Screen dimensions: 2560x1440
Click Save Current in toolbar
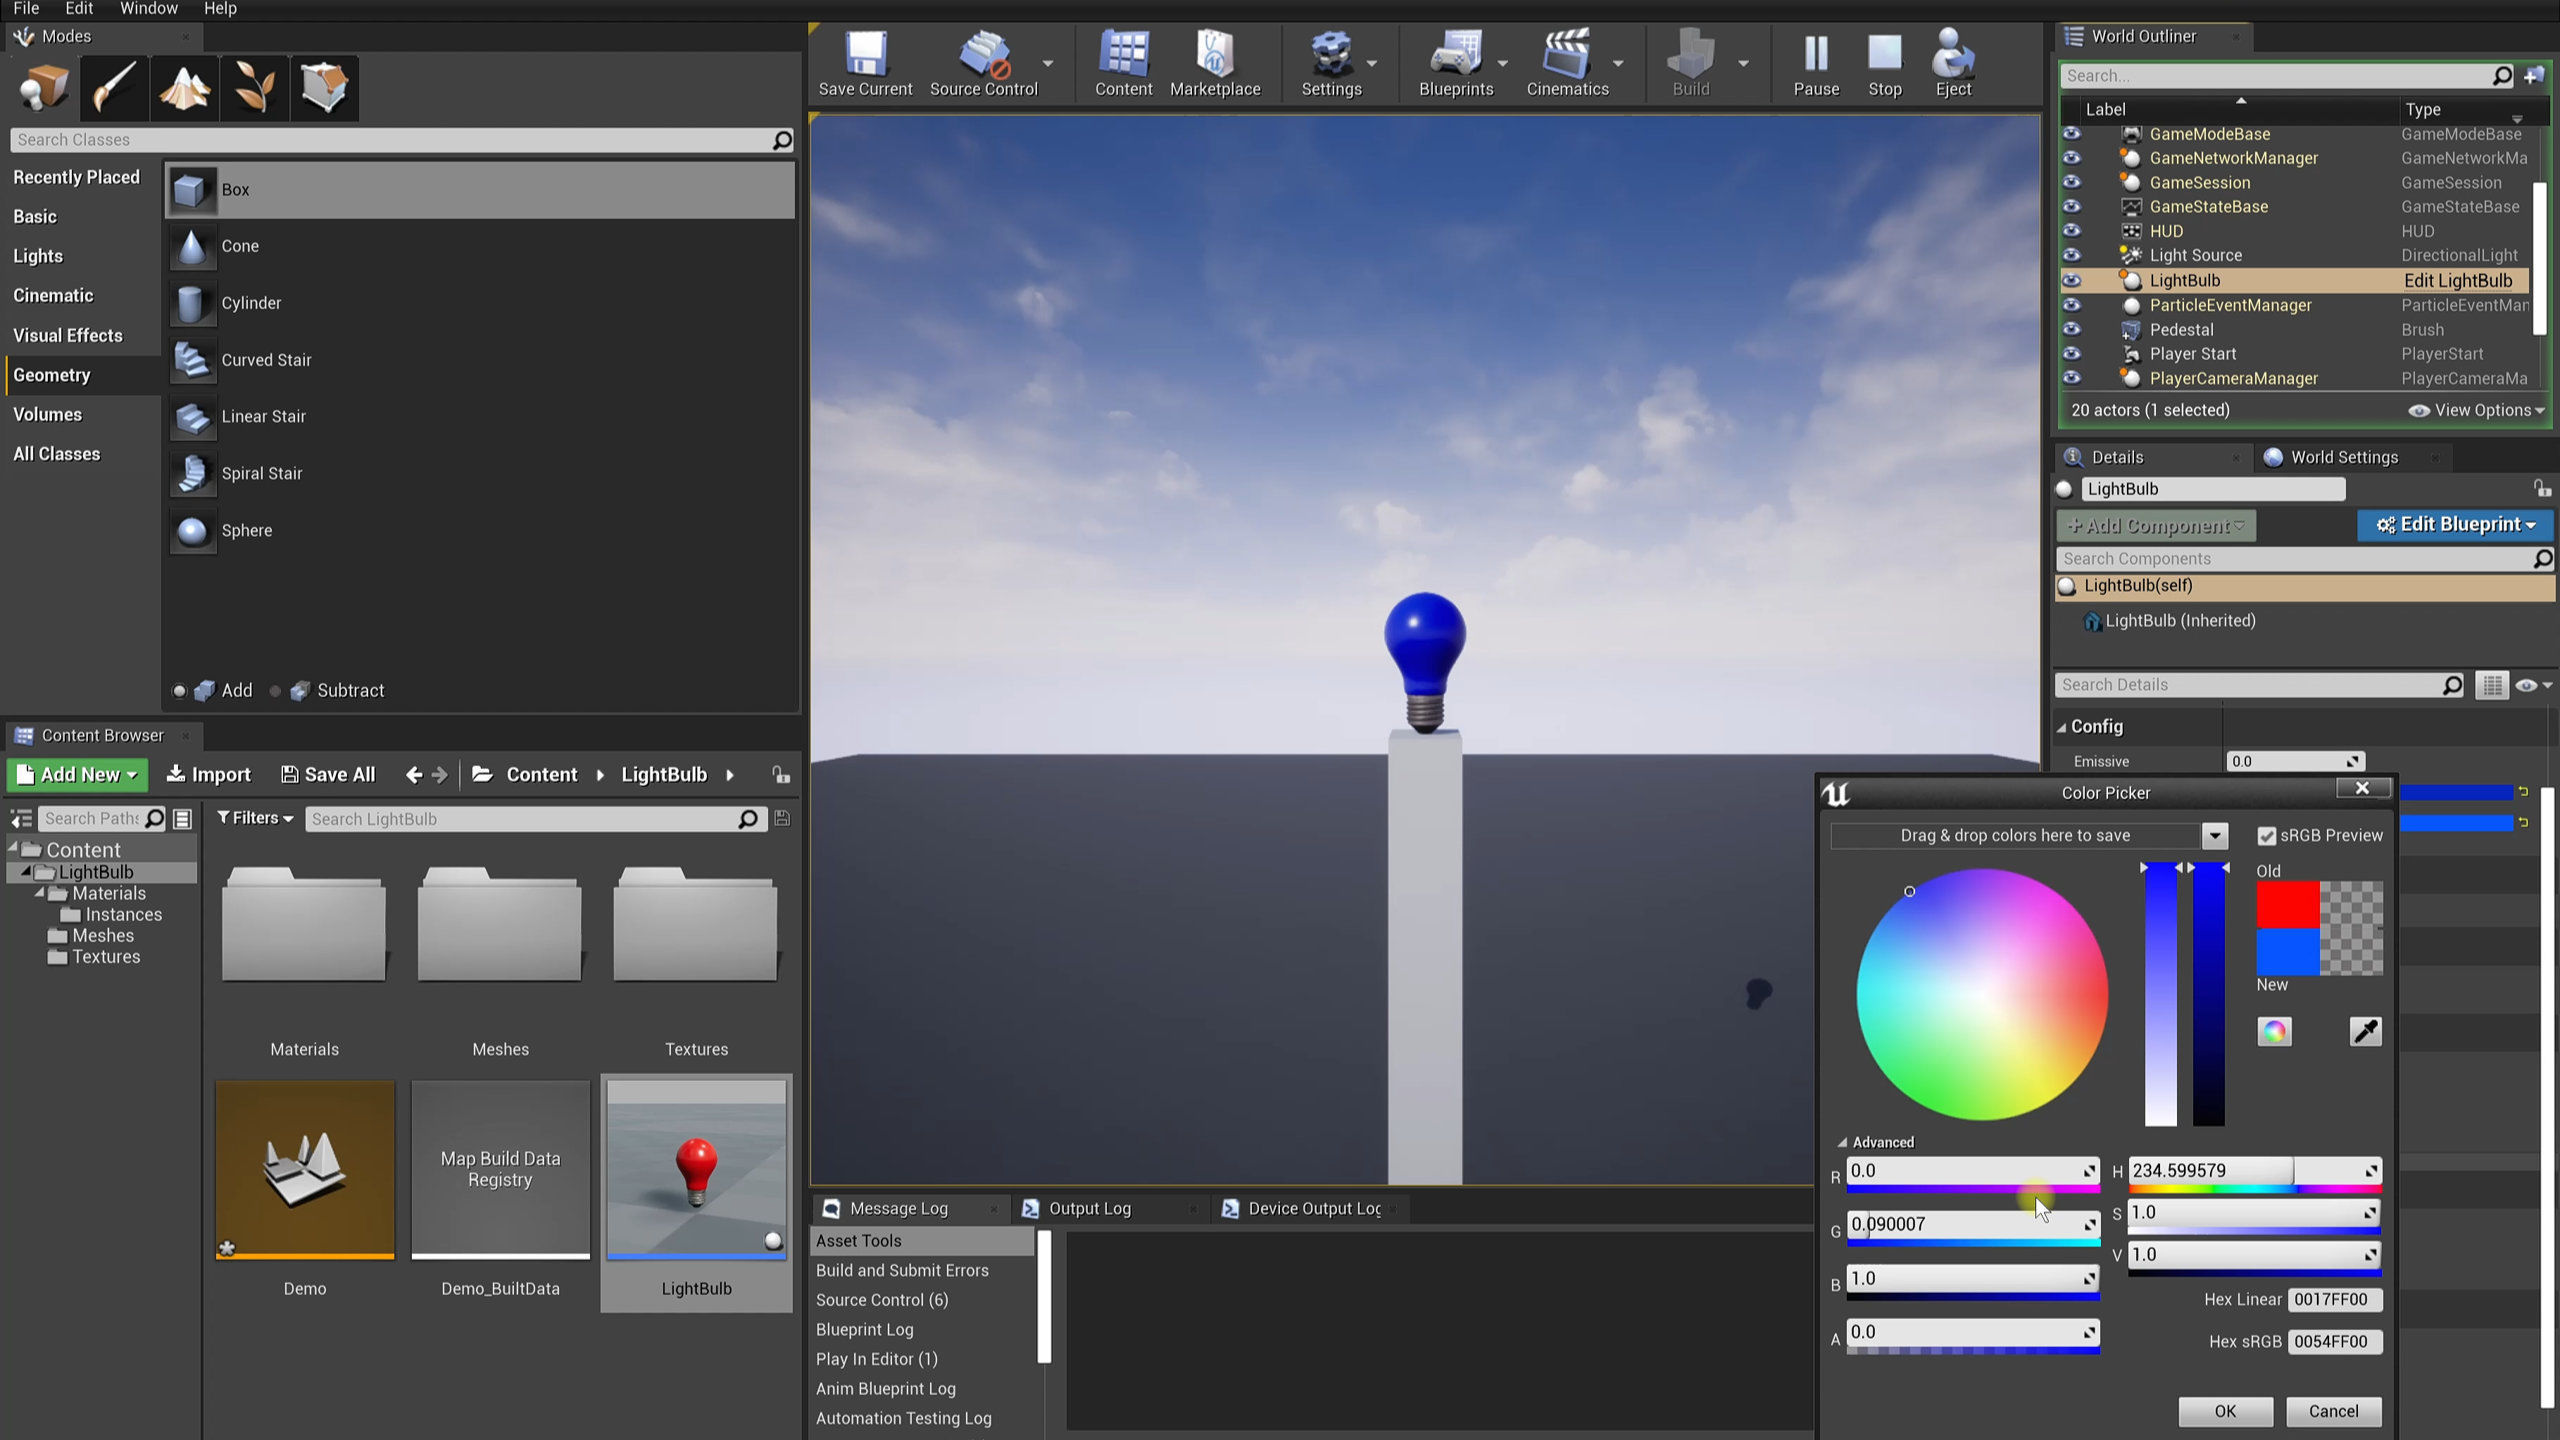click(865, 64)
